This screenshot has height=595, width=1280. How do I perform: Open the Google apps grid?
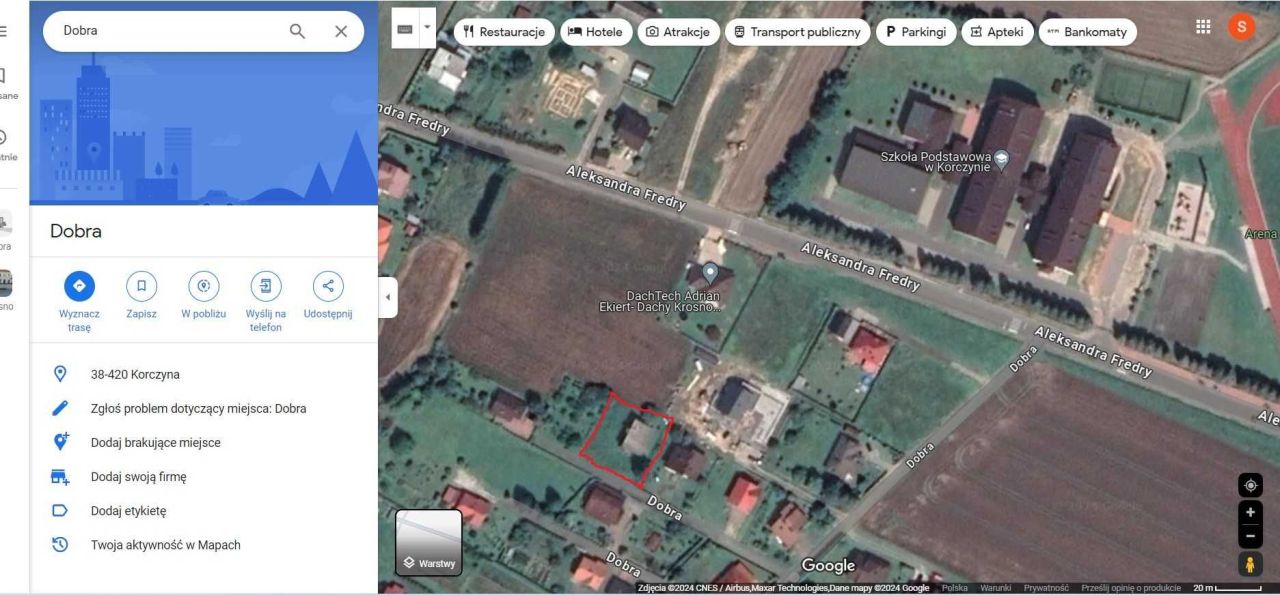pyautogui.click(x=1202, y=26)
